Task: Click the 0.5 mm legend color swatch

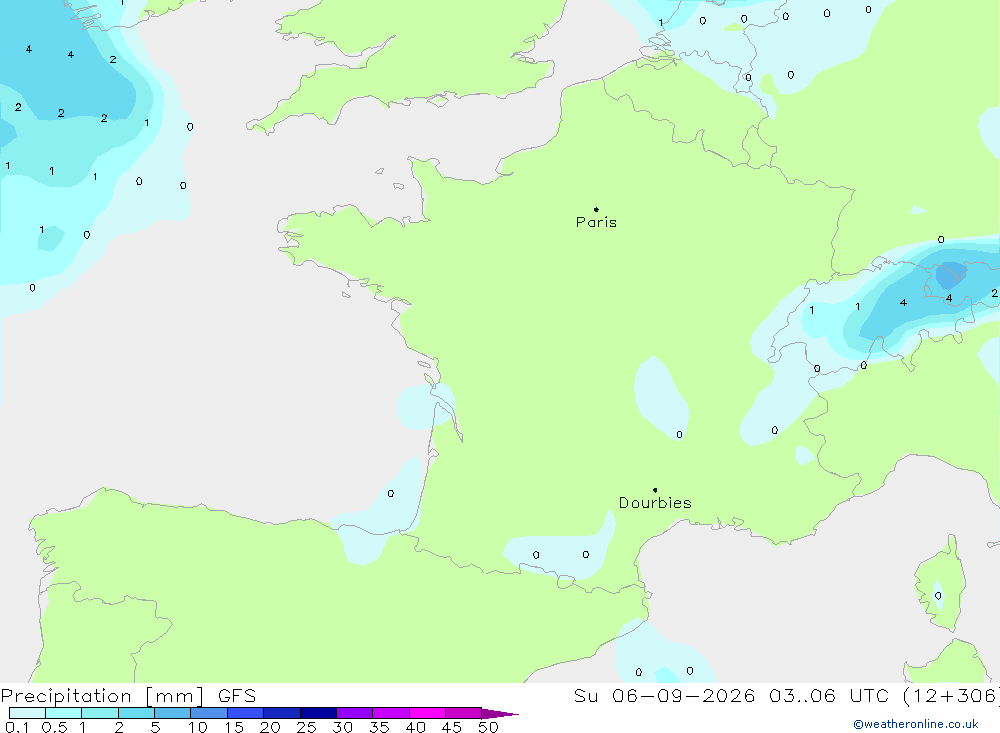Action: [64, 713]
